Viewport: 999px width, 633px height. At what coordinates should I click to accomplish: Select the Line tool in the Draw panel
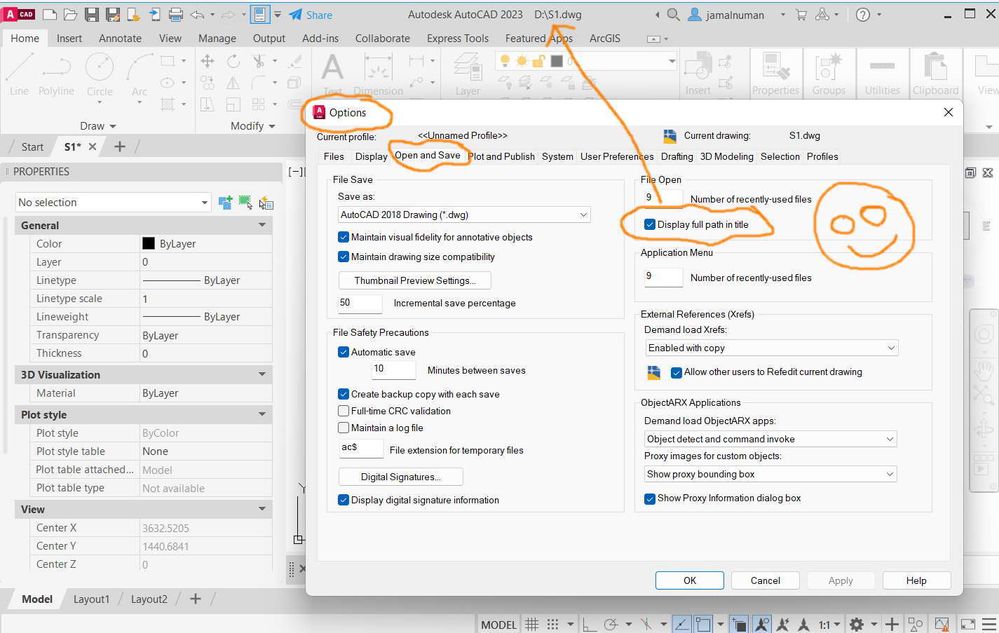(19, 75)
